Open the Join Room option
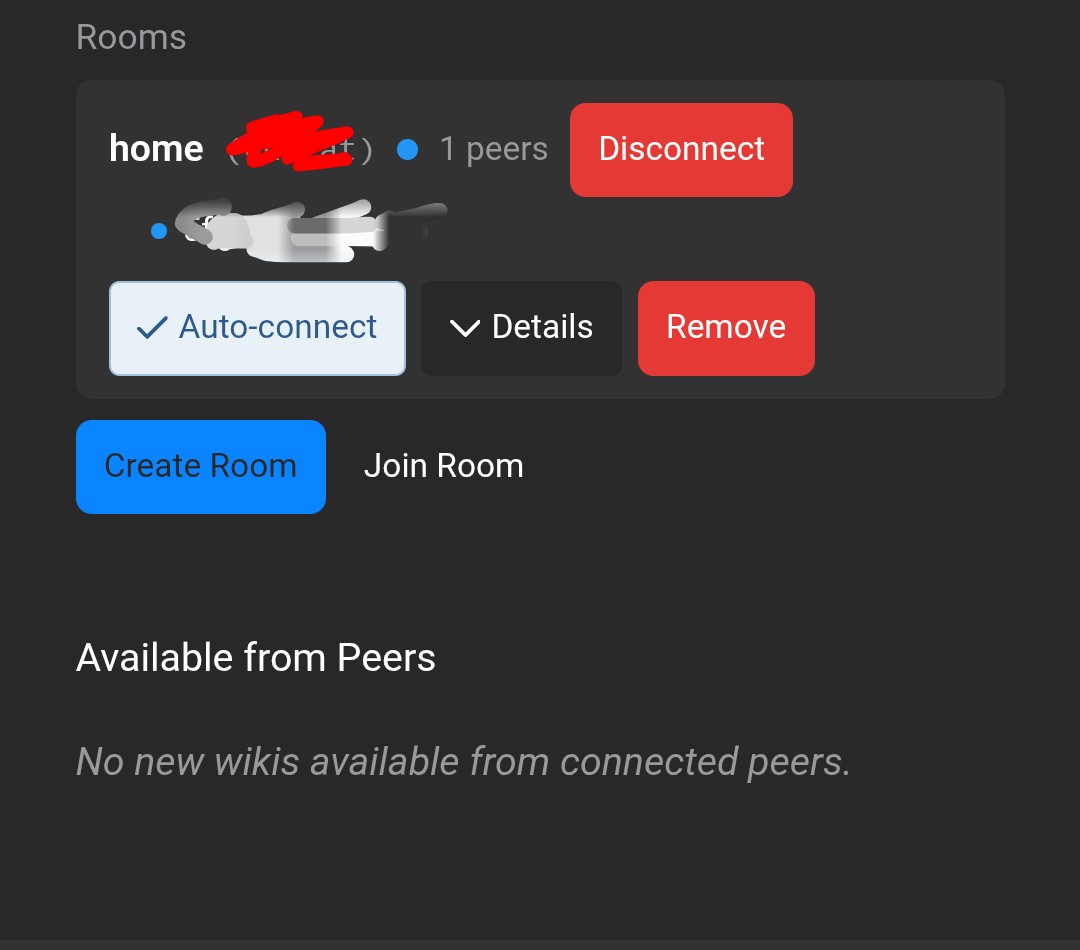This screenshot has height=950, width=1080. 444,466
